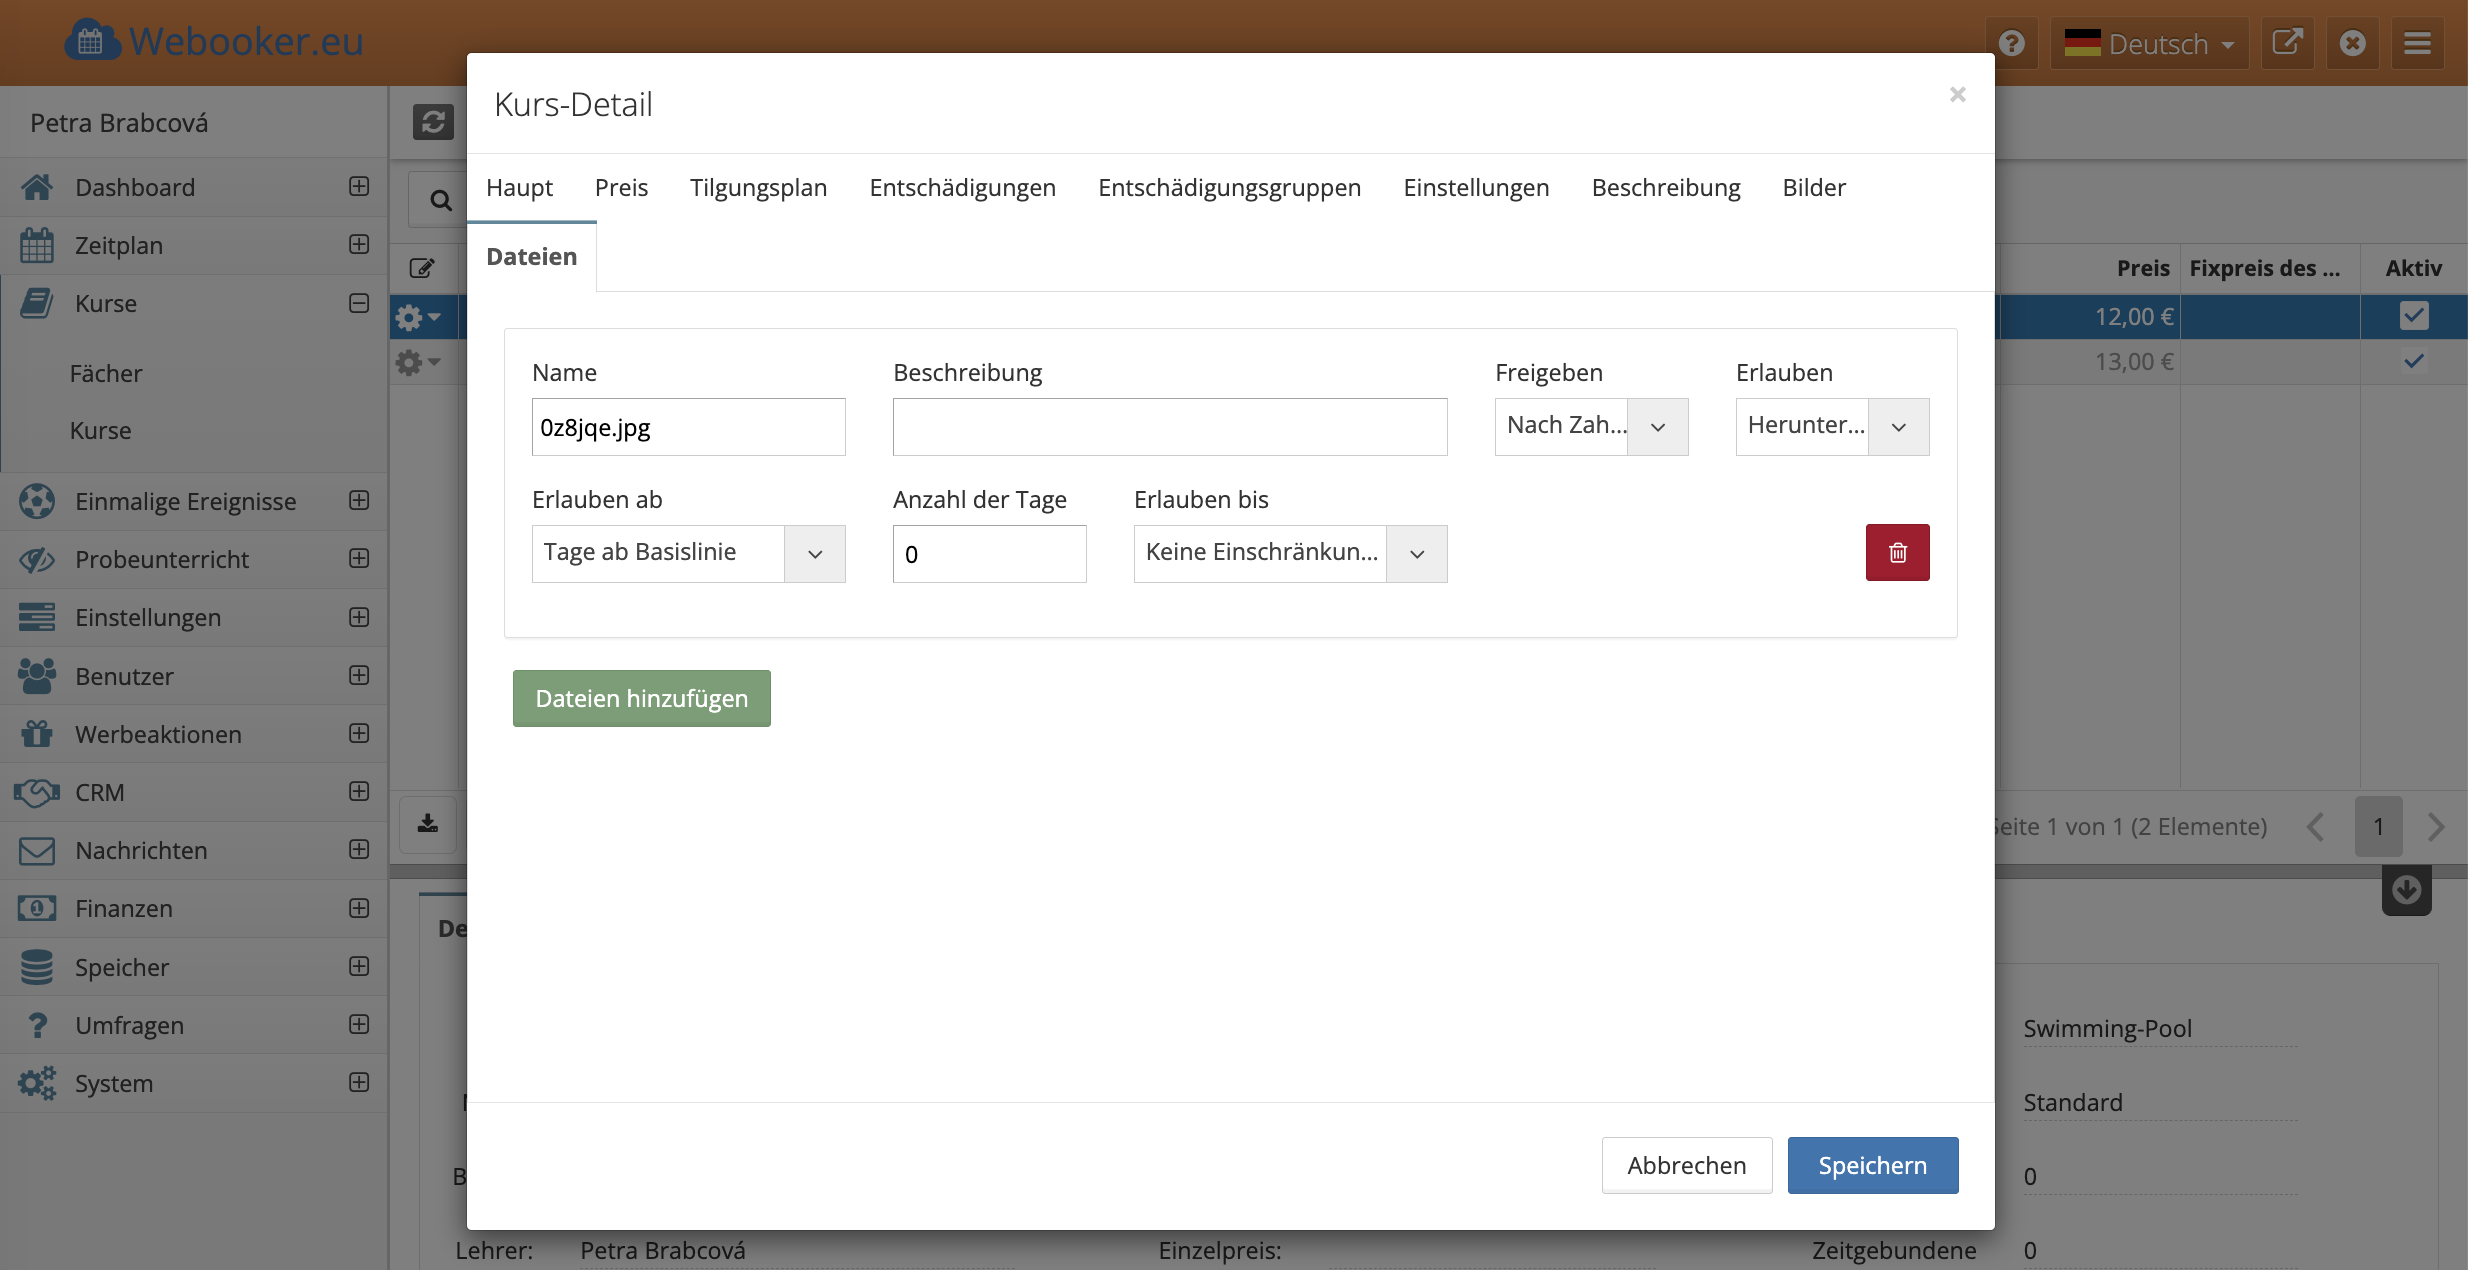
Task: Click the Anzahl der Tage input field
Action: pyautogui.click(x=988, y=554)
